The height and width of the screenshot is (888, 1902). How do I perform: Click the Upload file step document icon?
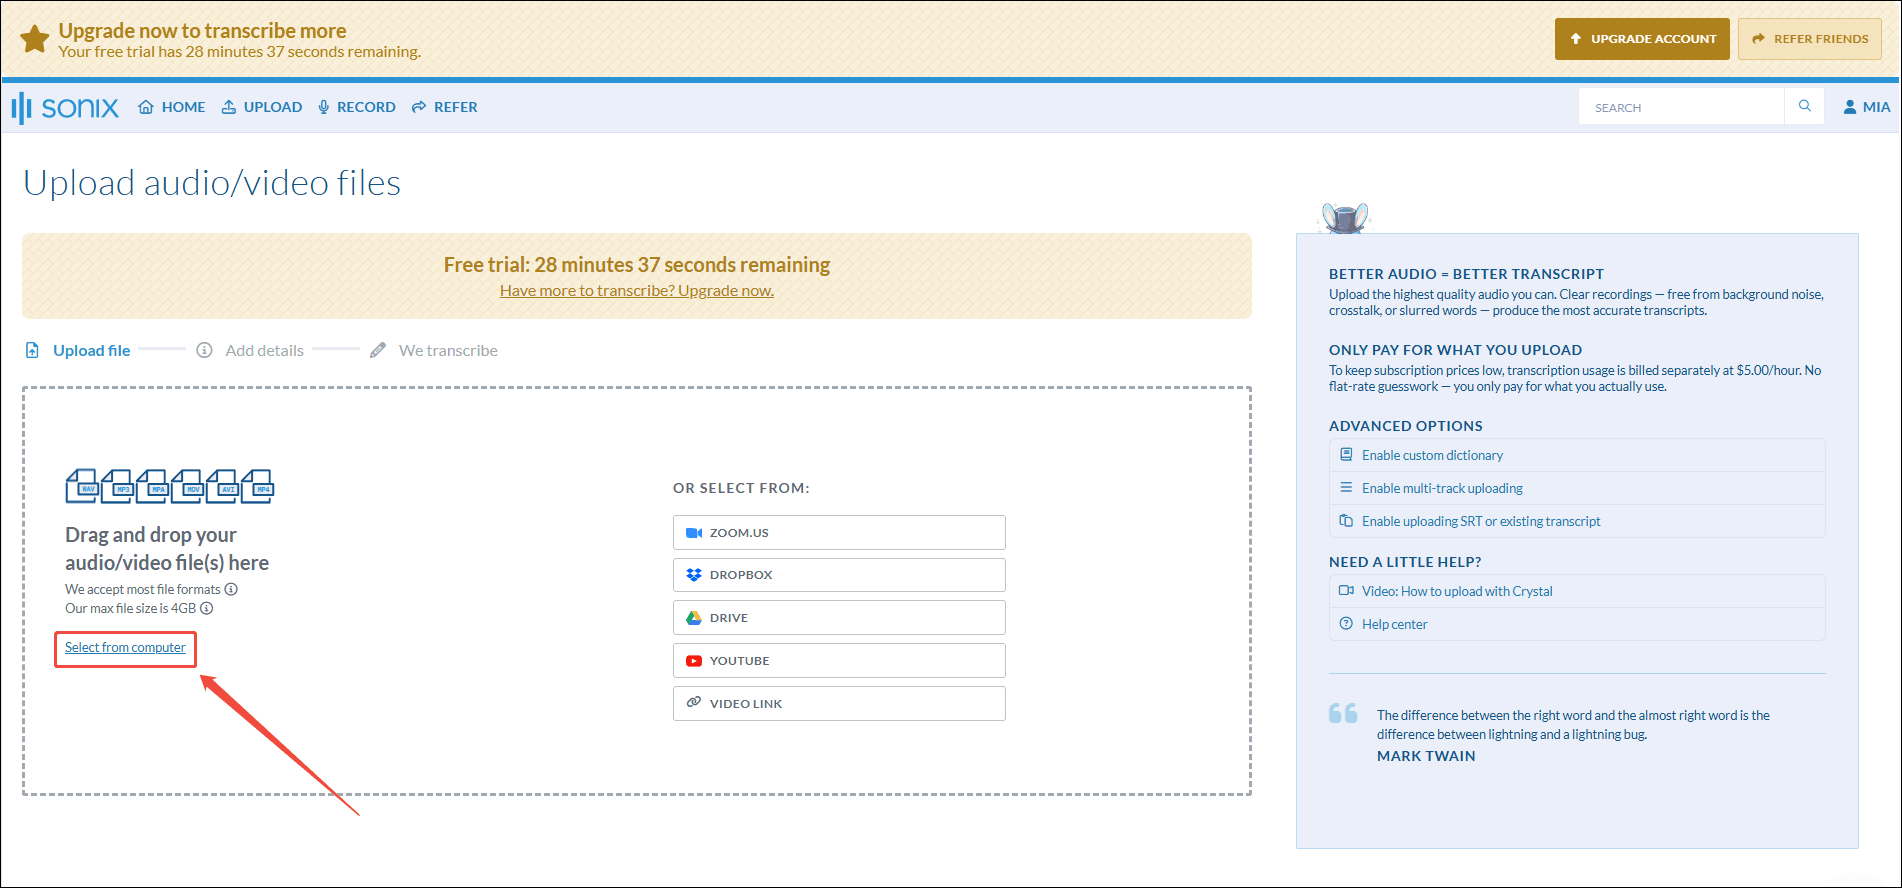coord(32,350)
